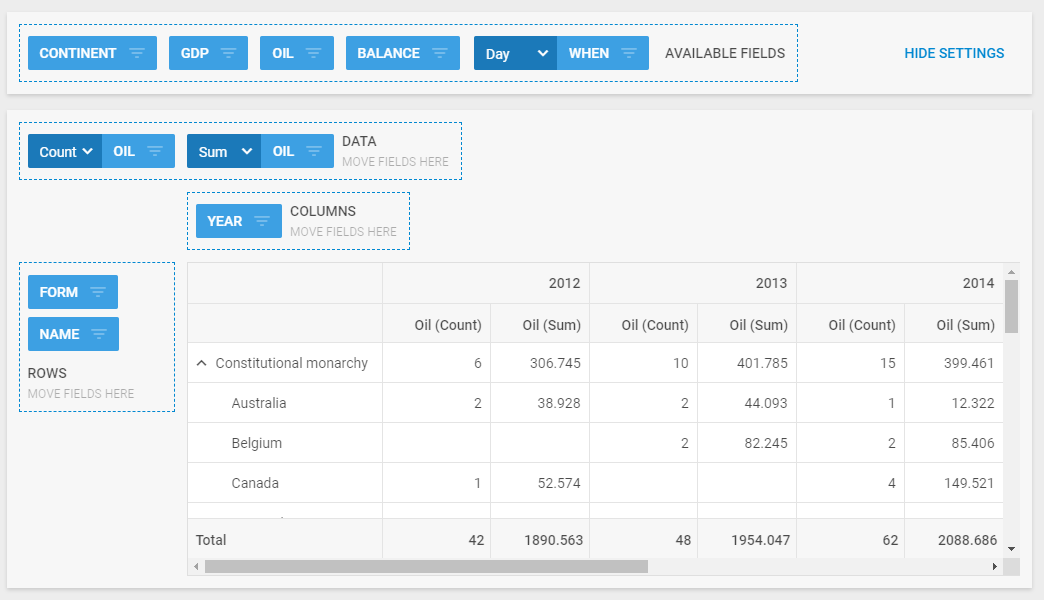
Task: Click HIDE SETTINGS link
Action: tap(954, 53)
